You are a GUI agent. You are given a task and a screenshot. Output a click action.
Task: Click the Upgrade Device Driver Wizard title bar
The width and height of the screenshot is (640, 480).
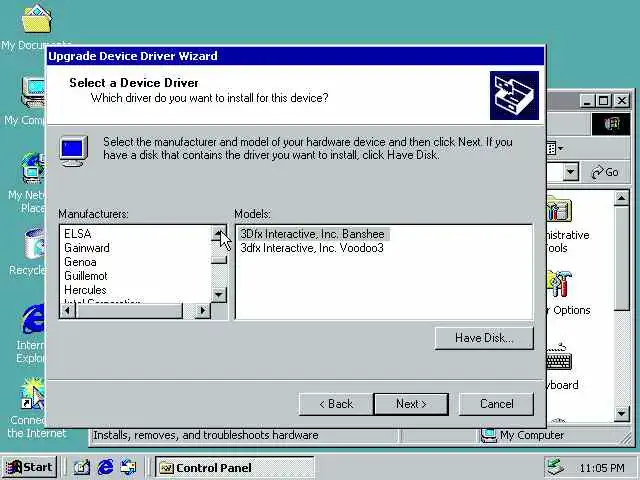tap(296, 56)
